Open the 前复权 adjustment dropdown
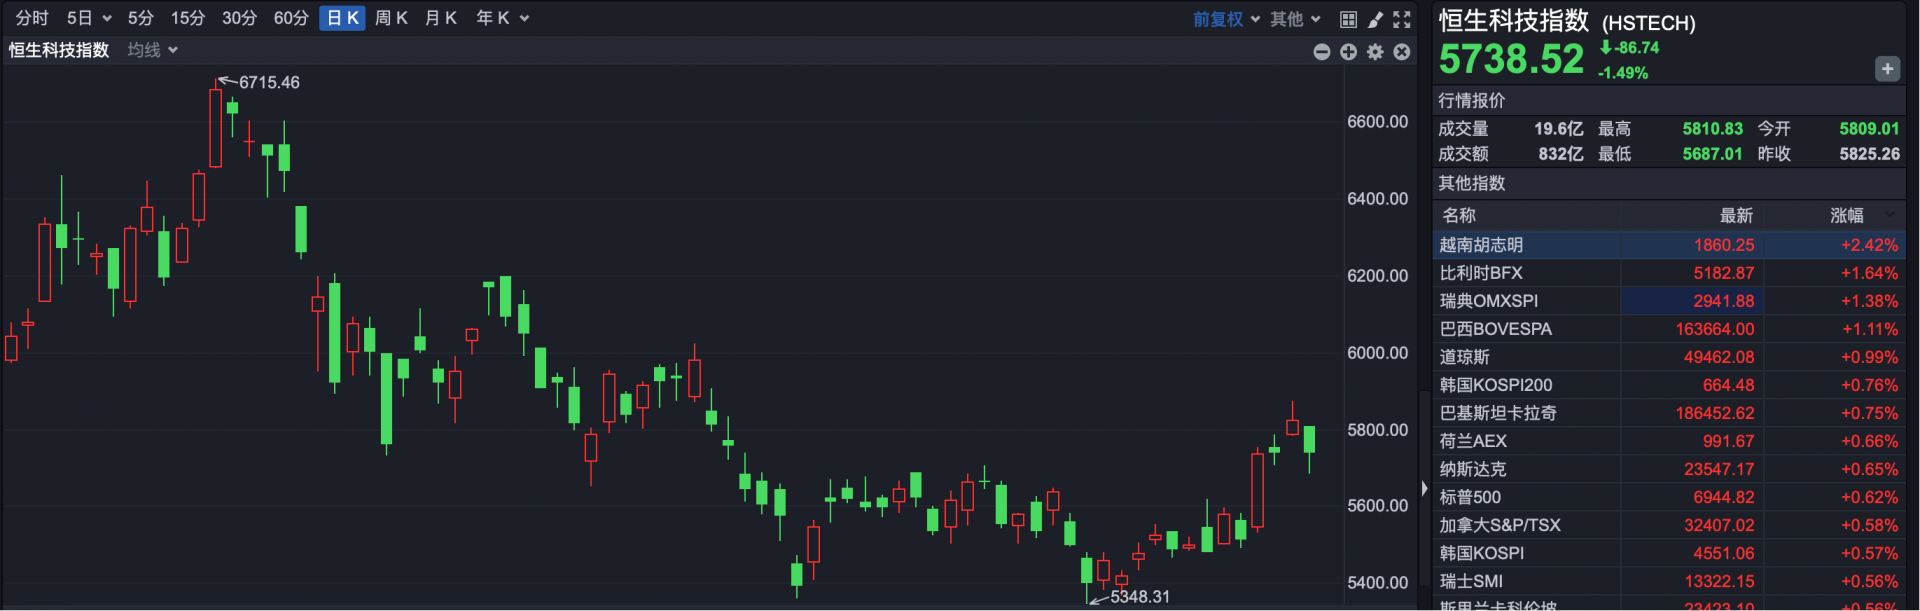Screen dimensions: 1920x611 [x=1226, y=19]
